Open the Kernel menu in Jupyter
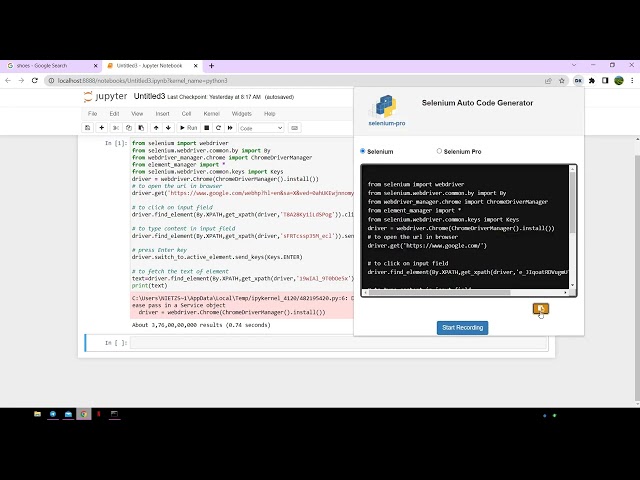Viewport: 640px width, 480px height. point(211,113)
